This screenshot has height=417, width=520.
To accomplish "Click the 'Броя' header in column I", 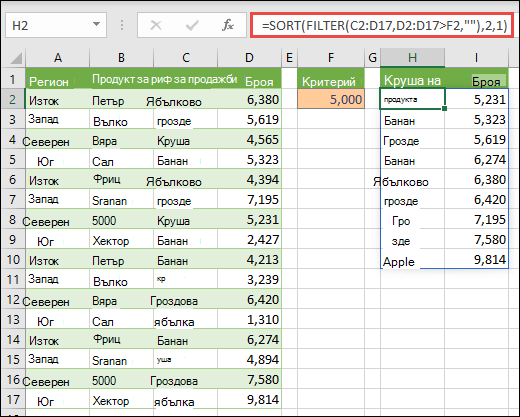I will [x=476, y=79].
